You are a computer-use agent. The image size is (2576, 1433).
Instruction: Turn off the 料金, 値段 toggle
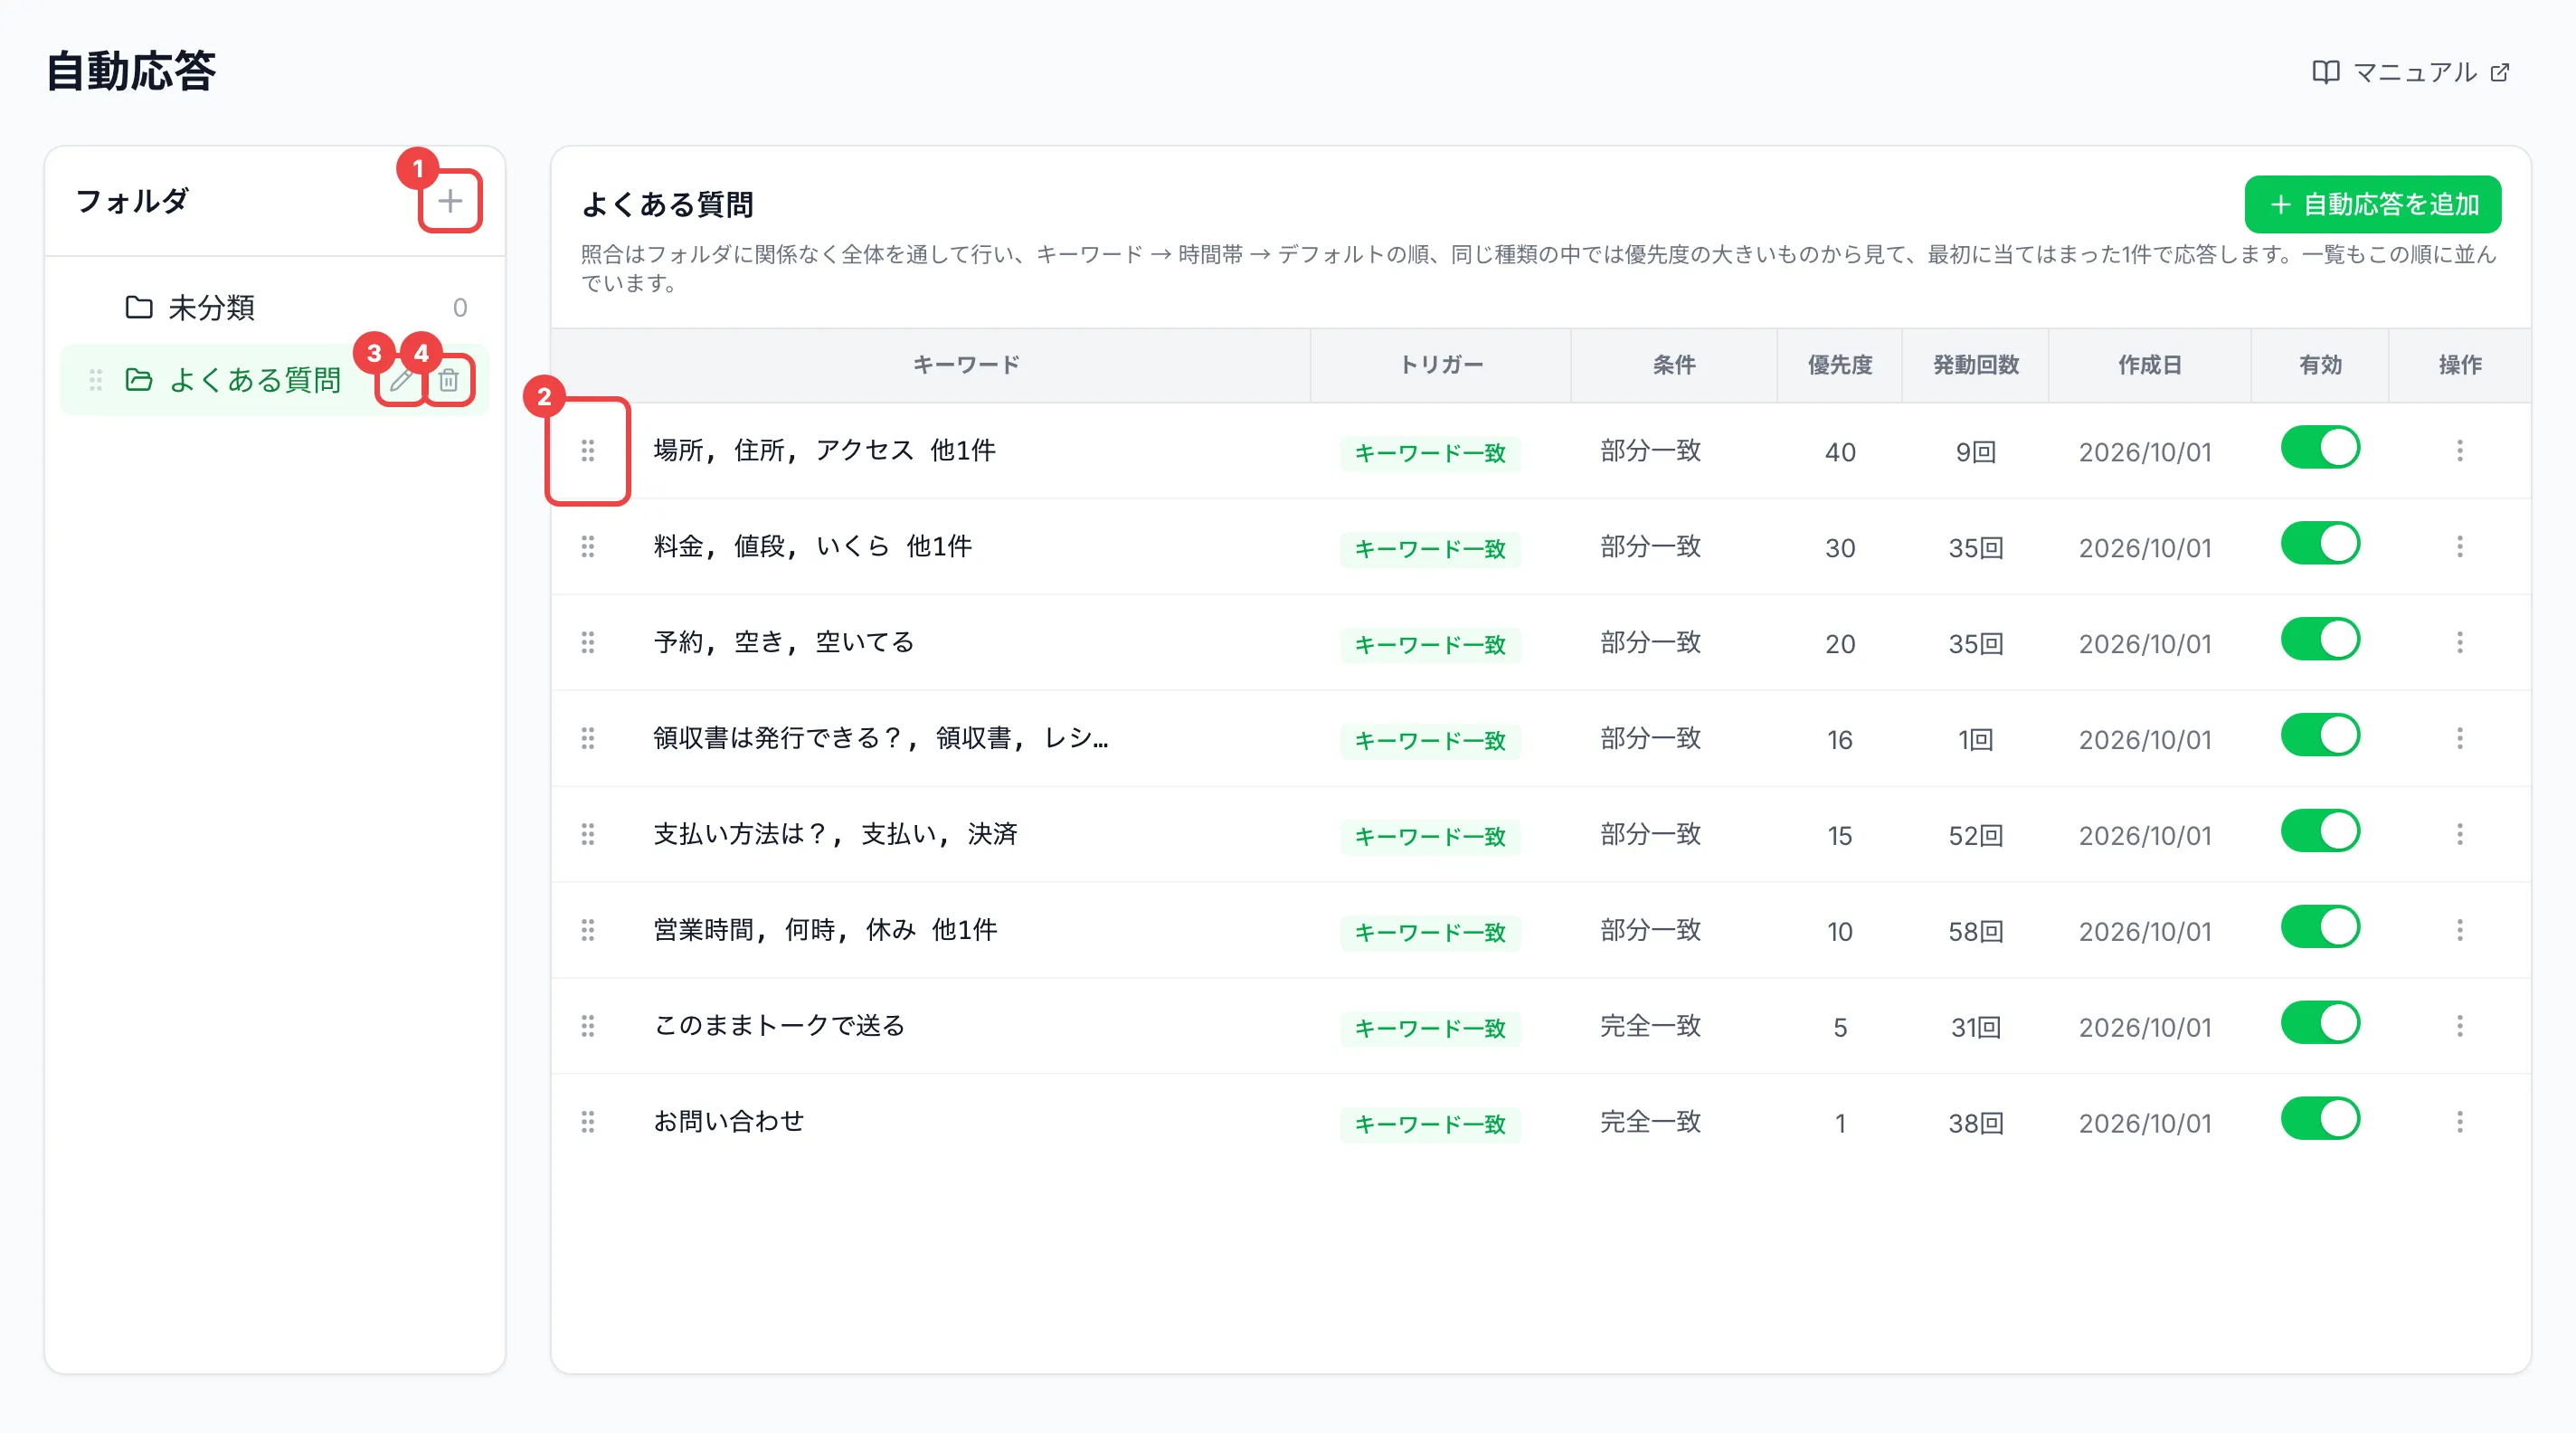(2320, 544)
